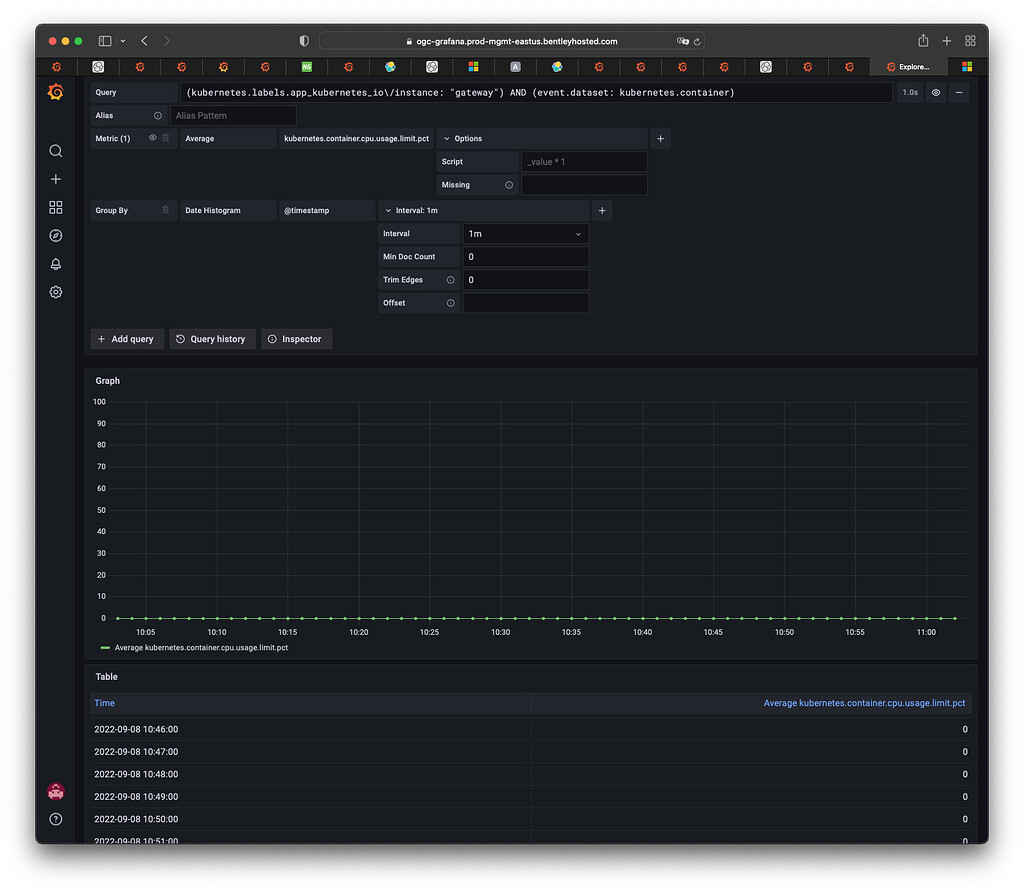
Task: Collapse the Options section
Action: [x=446, y=138]
